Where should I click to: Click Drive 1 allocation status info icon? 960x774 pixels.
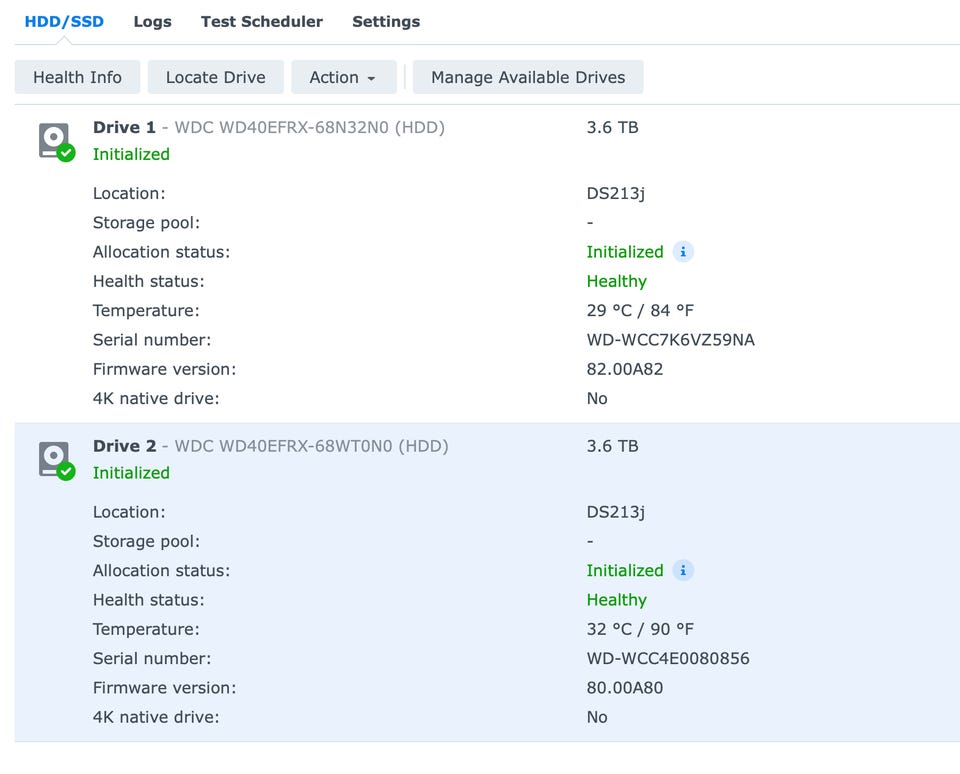coord(683,252)
